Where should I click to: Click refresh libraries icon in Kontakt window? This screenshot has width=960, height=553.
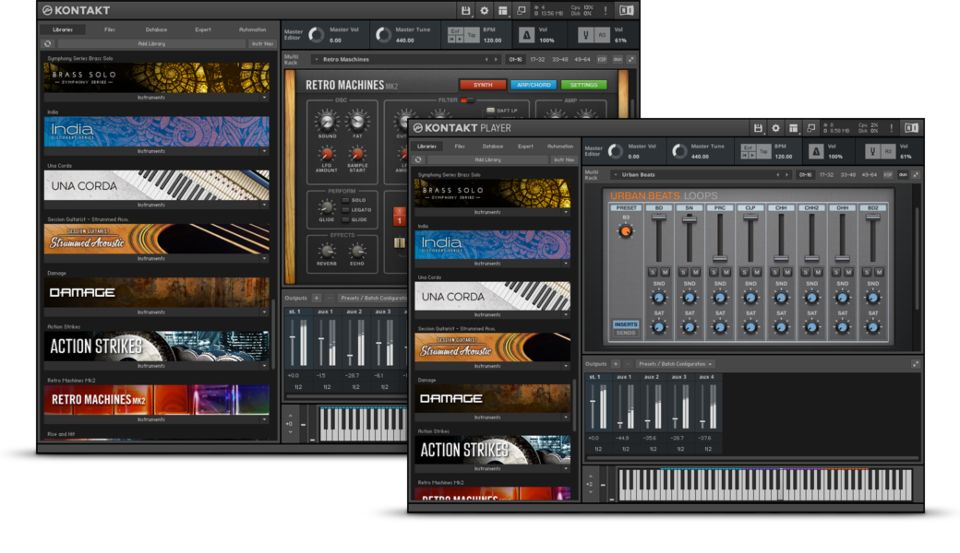pyautogui.click(x=48, y=44)
